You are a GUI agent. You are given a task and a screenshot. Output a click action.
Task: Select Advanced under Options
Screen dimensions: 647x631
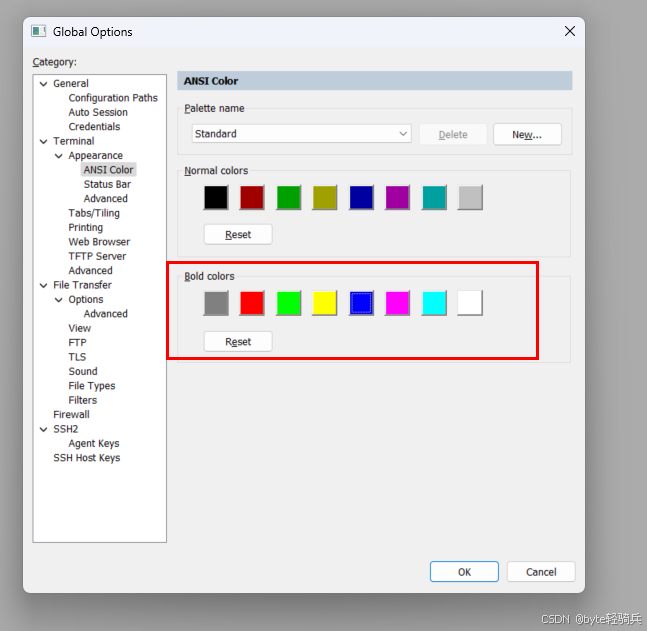pyautogui.click(x=106, y=314)
